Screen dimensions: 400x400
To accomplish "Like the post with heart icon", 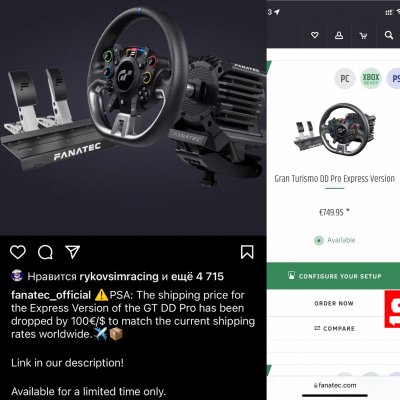I will point(18,252).
